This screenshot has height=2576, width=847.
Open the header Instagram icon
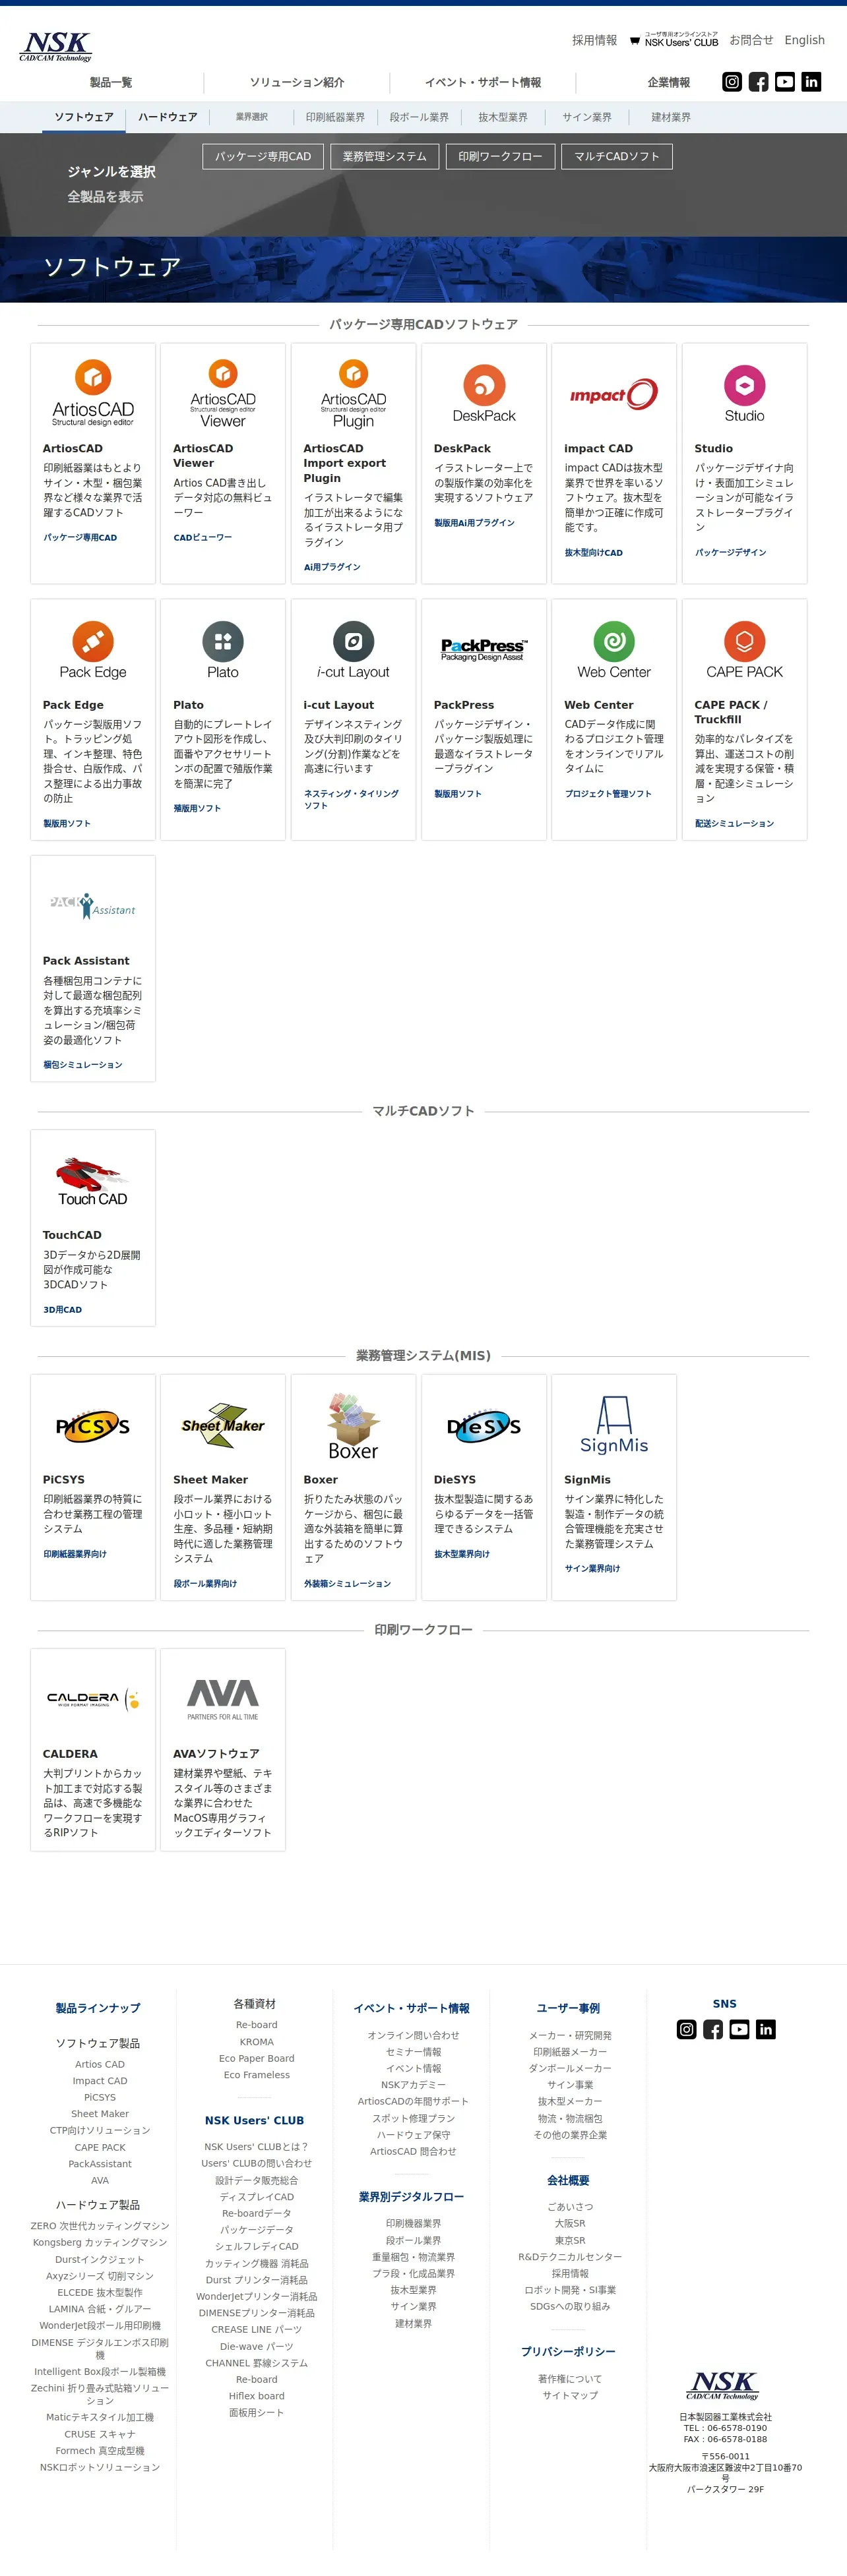(x=732, y=82)
